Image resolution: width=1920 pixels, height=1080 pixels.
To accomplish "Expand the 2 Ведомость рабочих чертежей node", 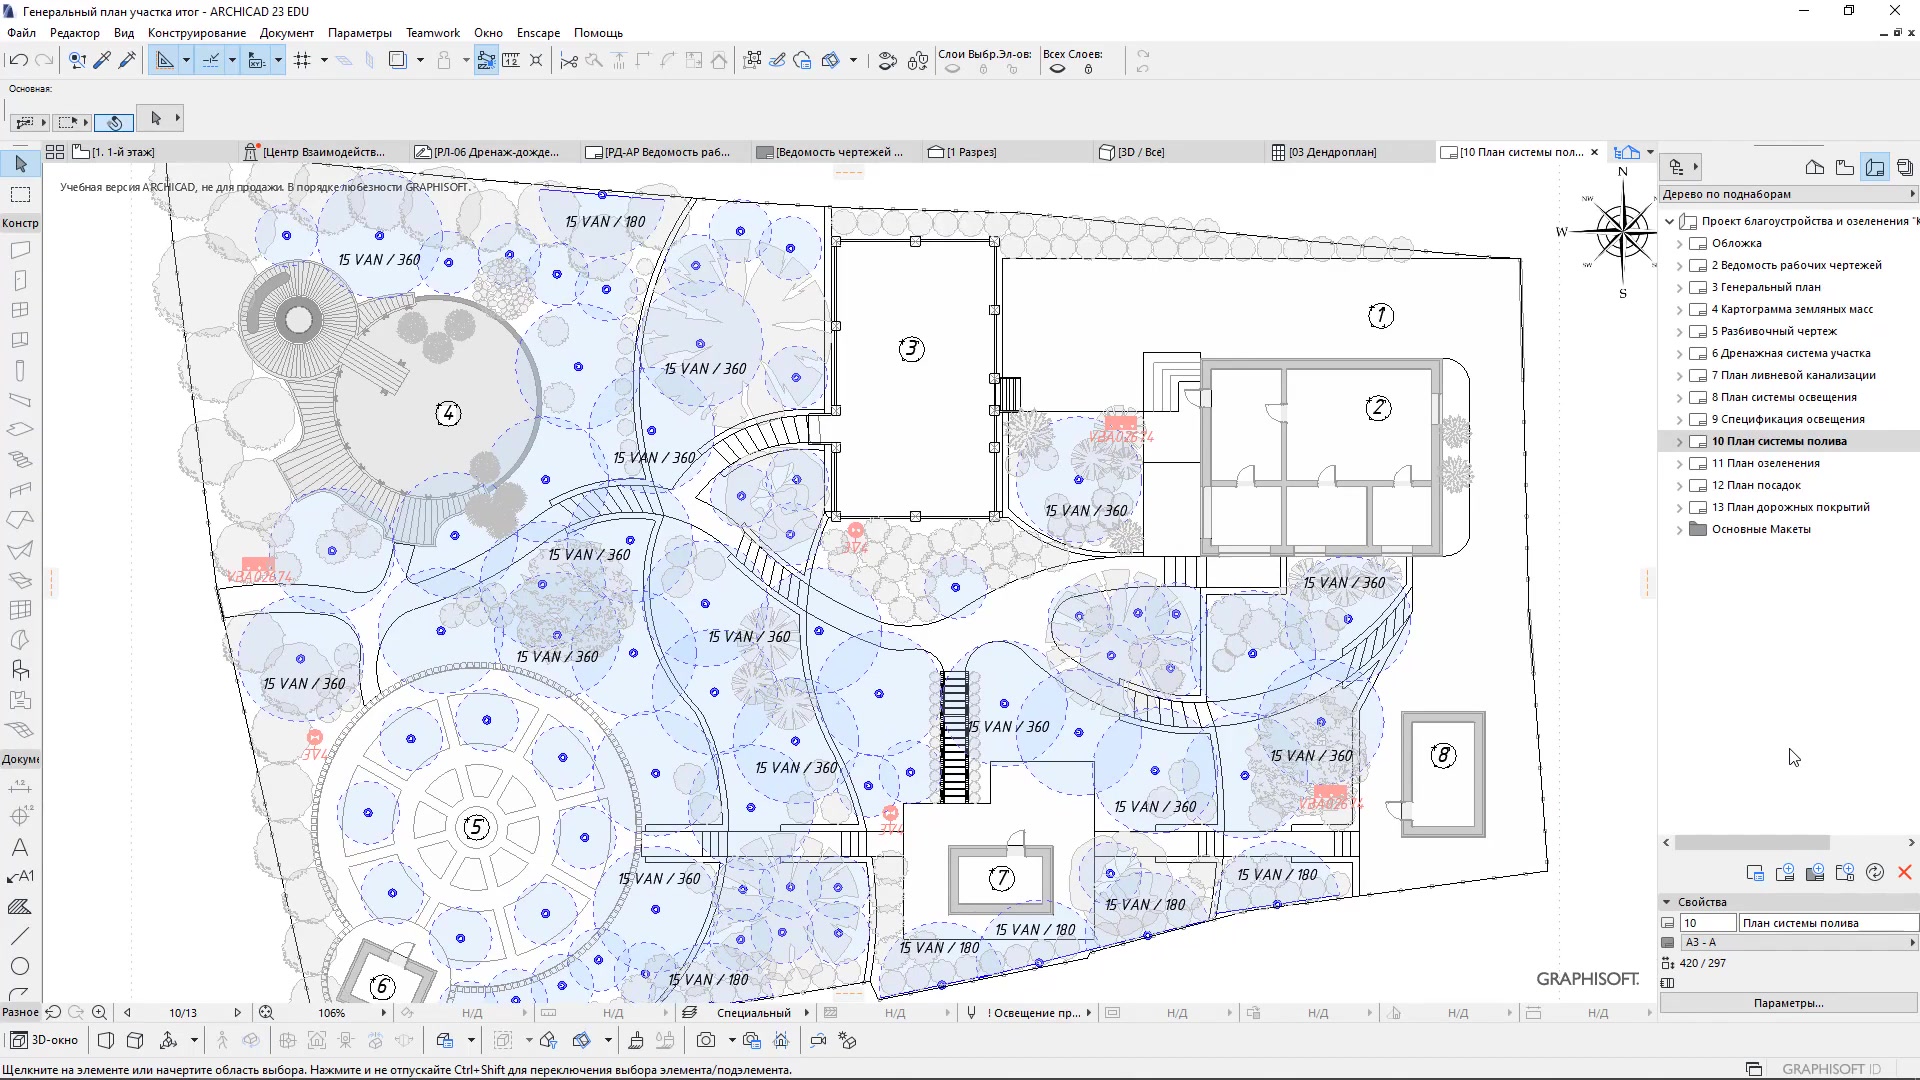I will (x=1677, y=264).
